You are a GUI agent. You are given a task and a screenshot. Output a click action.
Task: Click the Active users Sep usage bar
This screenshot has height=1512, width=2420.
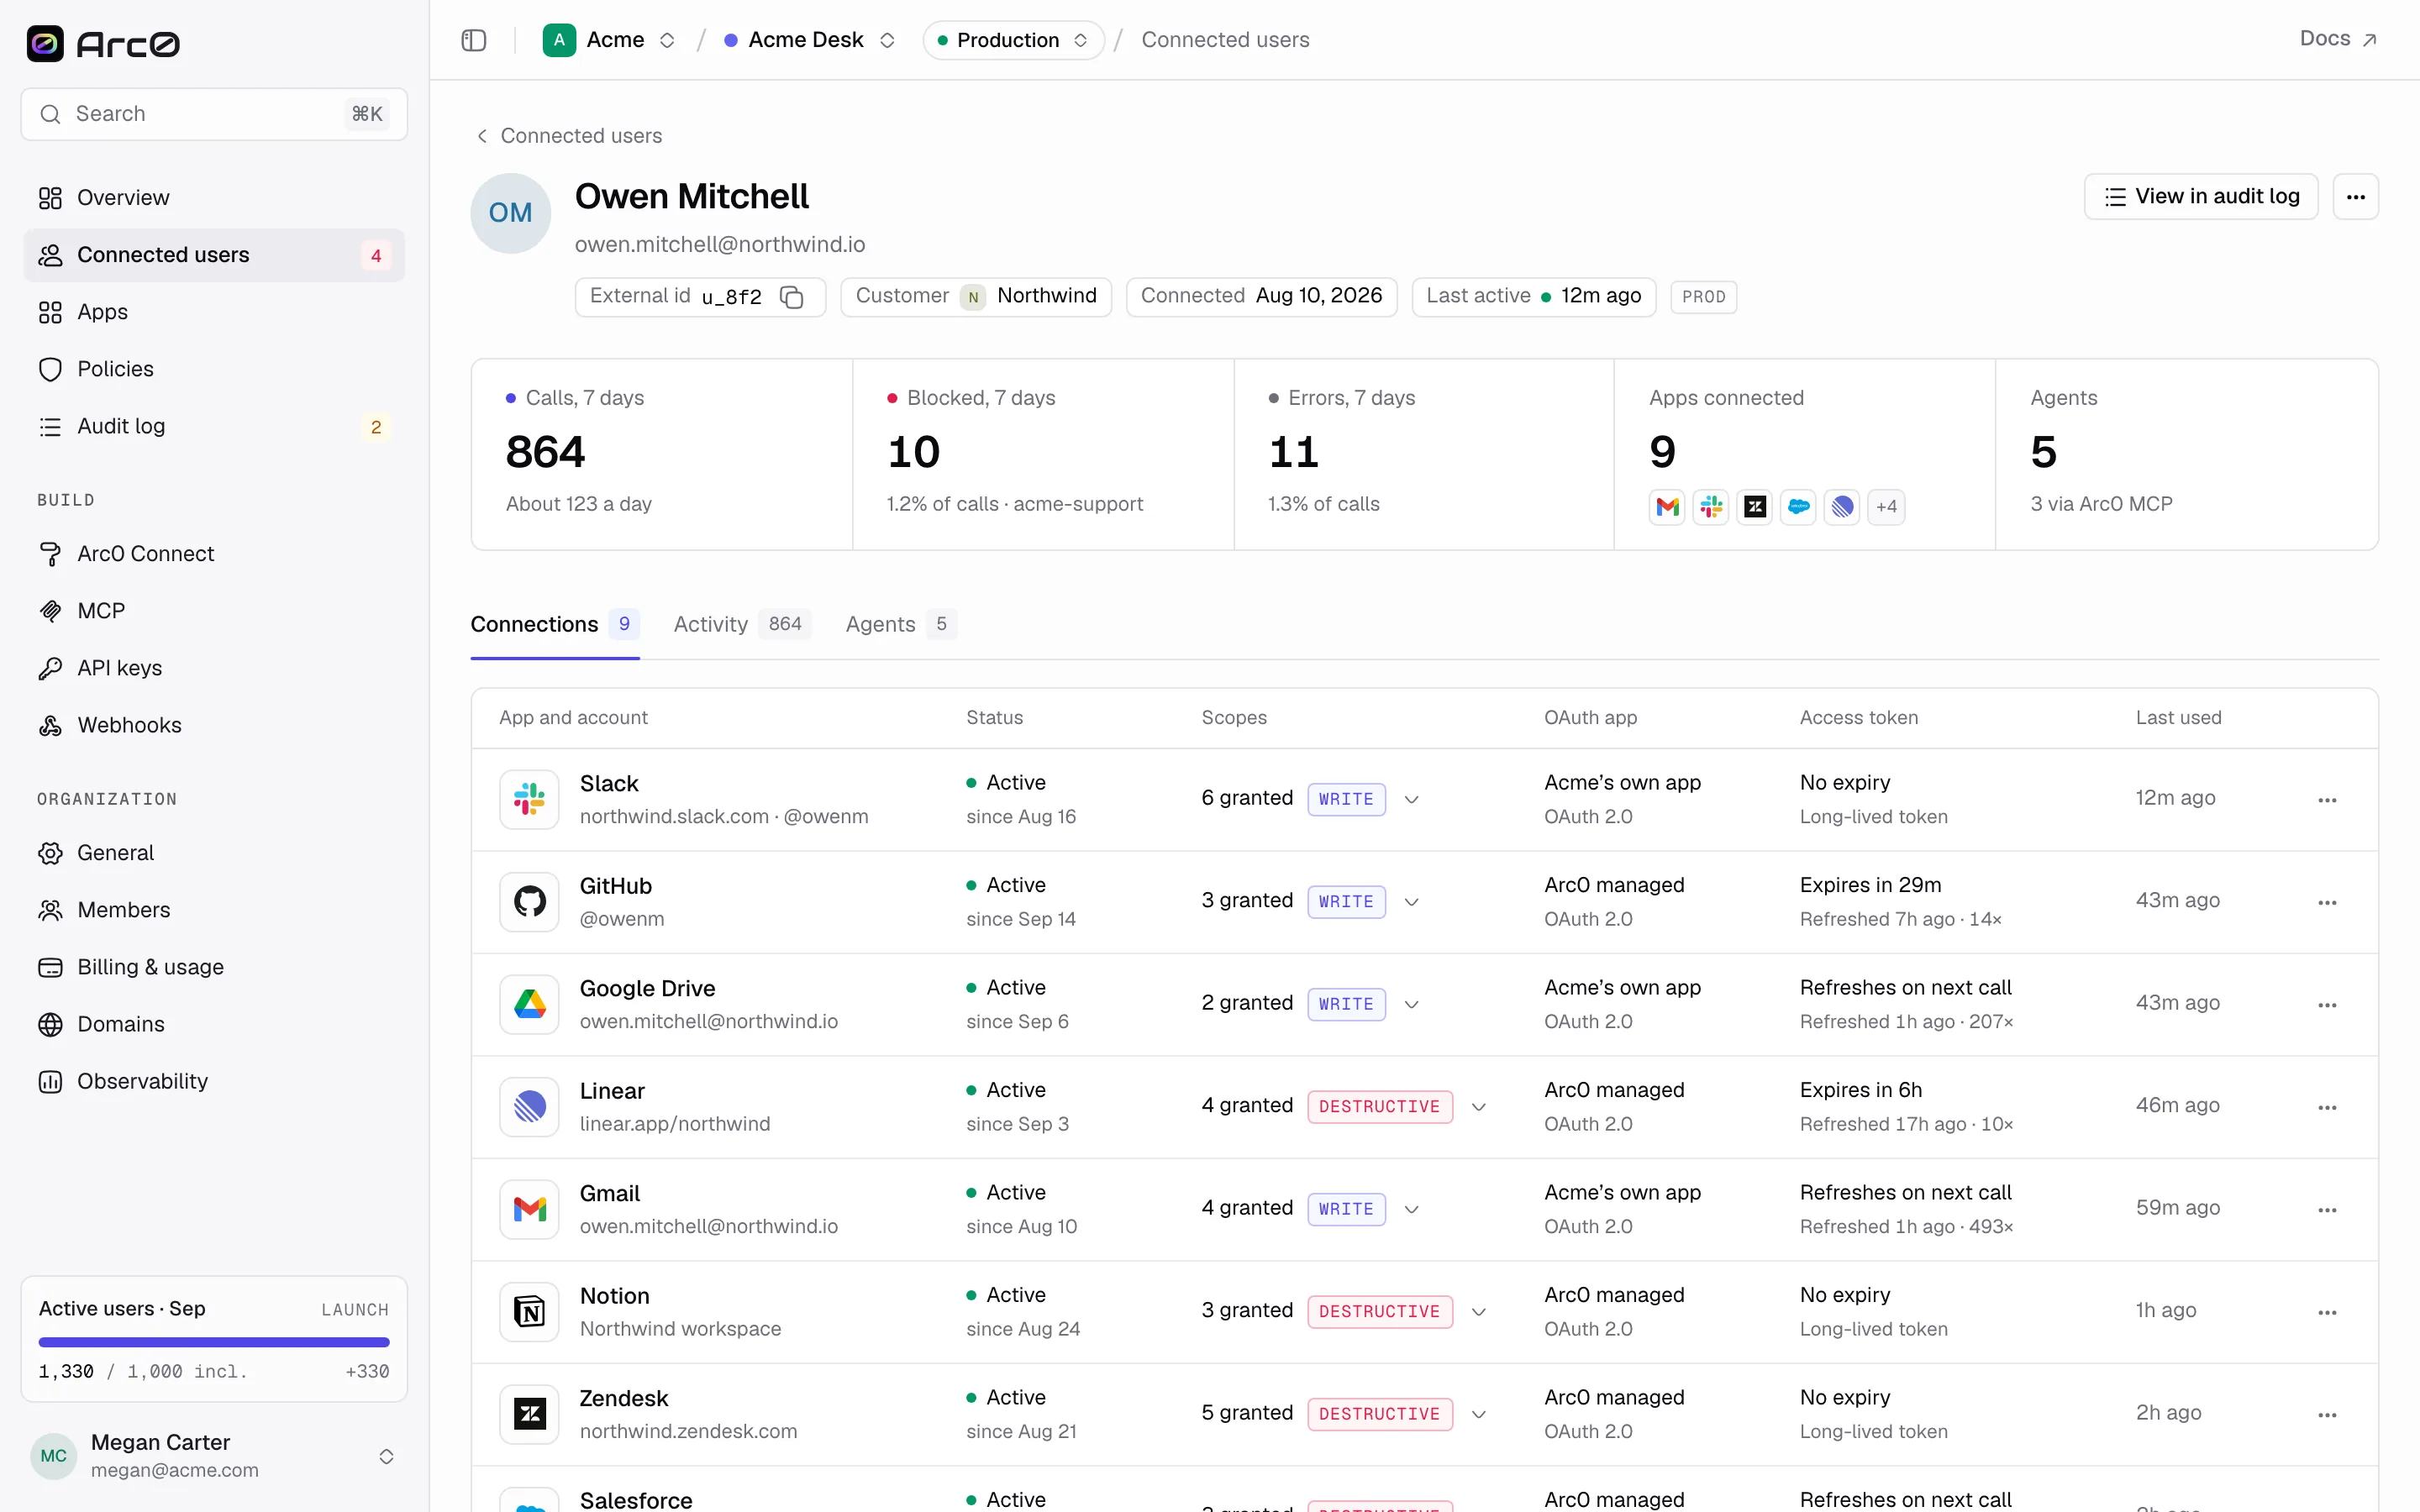click(214, 1342)
